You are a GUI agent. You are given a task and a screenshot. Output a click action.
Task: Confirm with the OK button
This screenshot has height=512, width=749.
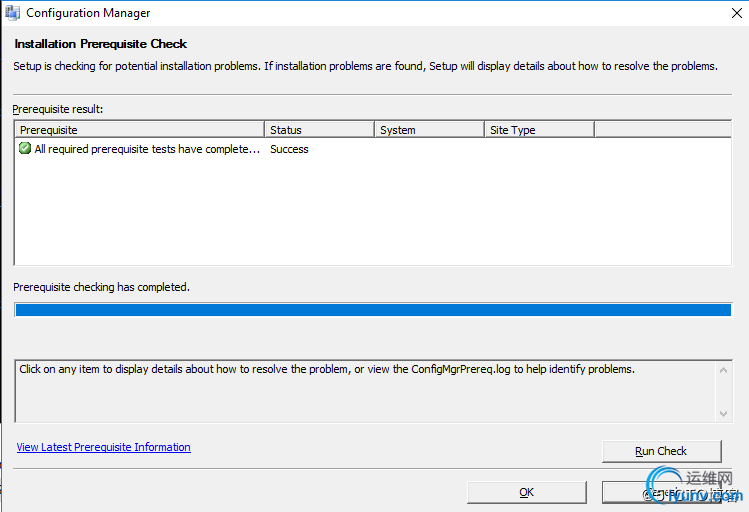526,492
